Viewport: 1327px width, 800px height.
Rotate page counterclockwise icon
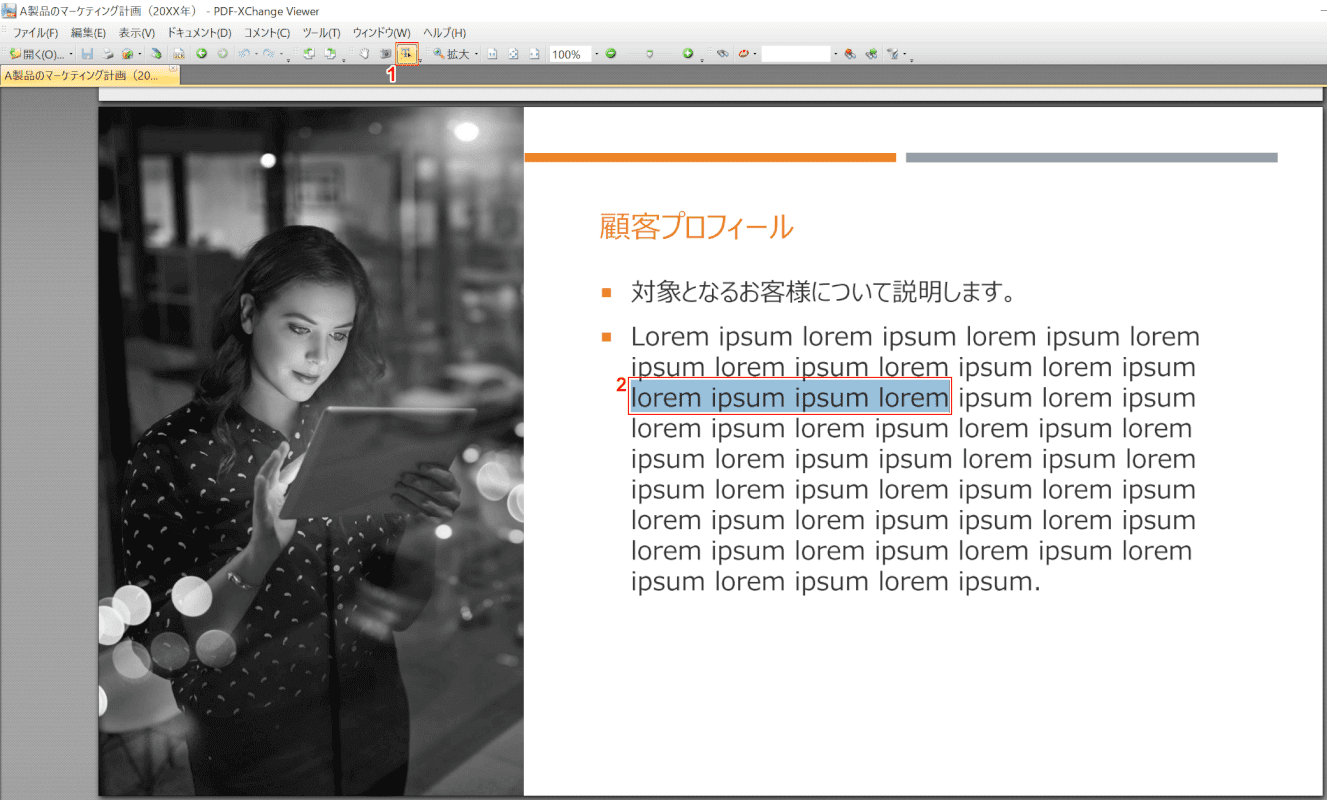[309, 54]
